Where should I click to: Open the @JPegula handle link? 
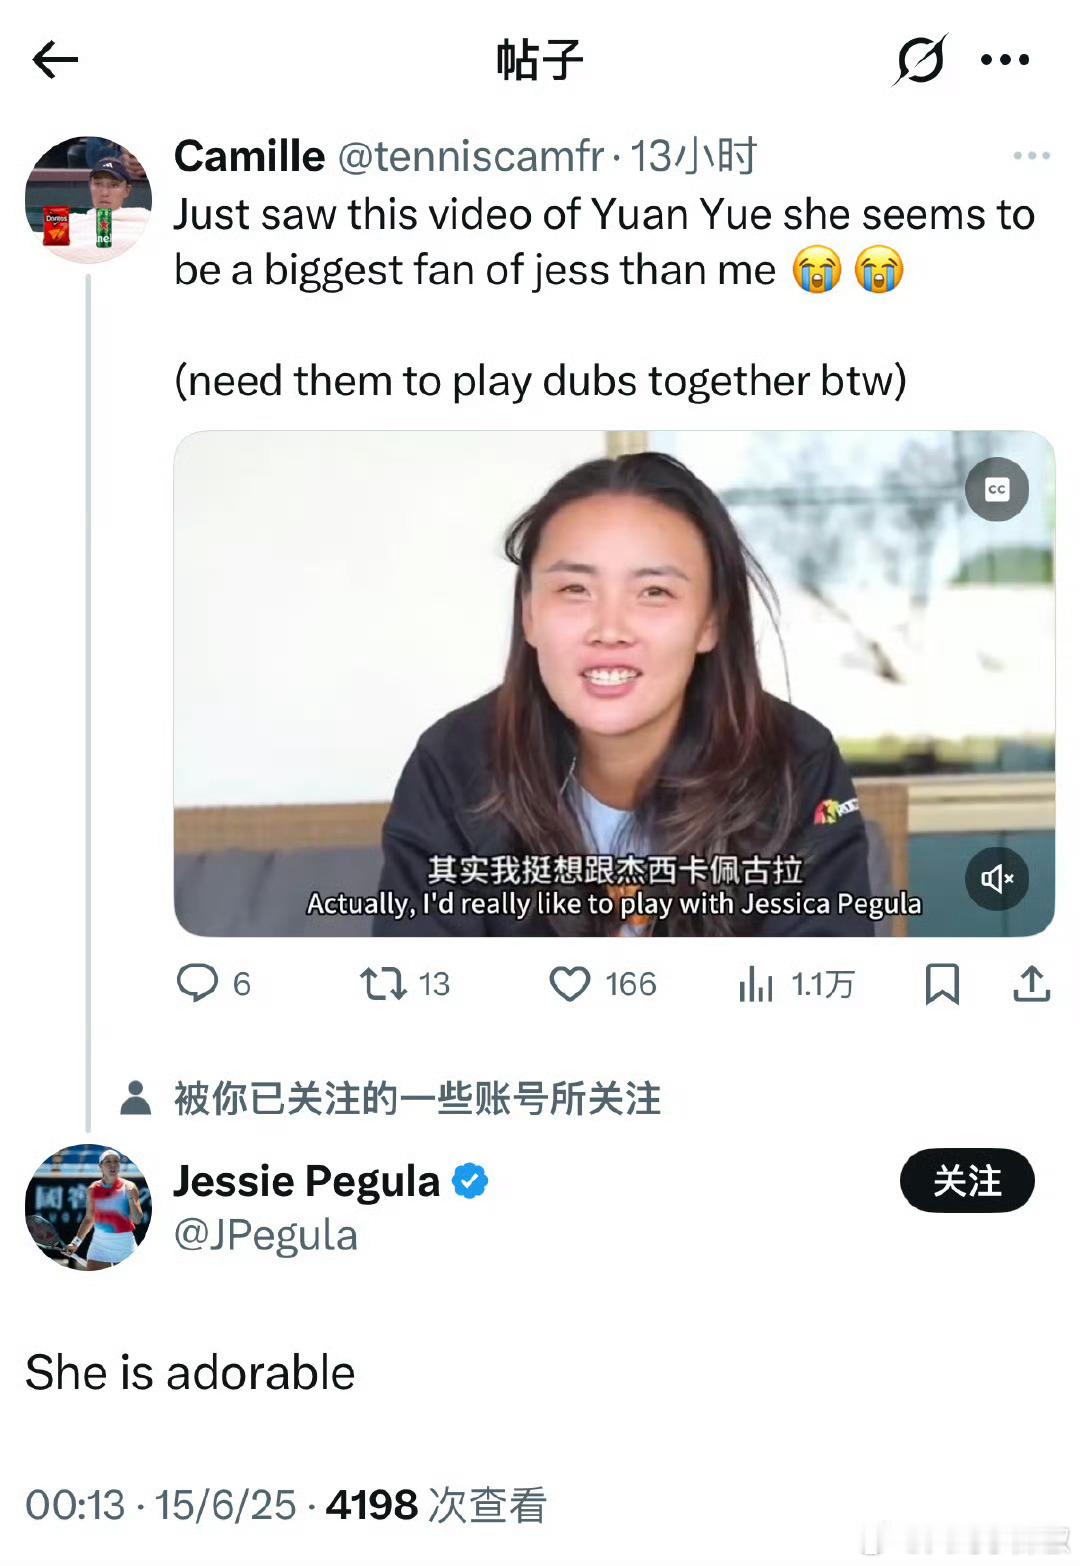point(265,1236)
